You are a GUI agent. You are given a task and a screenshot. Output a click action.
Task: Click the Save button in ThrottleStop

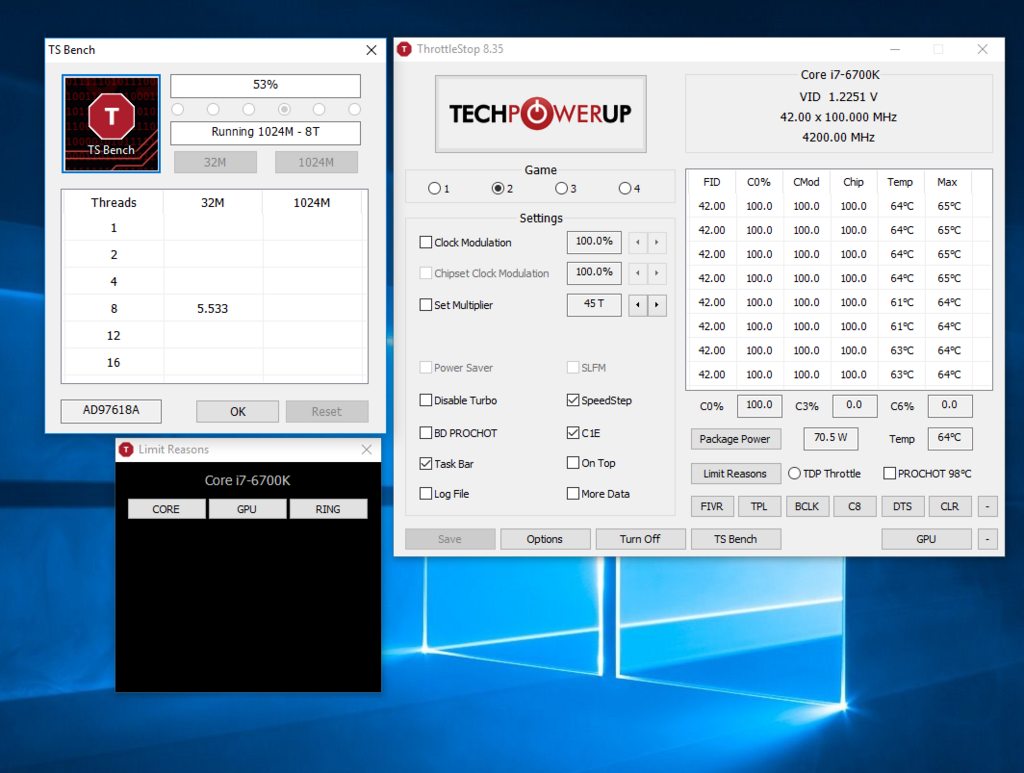tap(450, 539)
